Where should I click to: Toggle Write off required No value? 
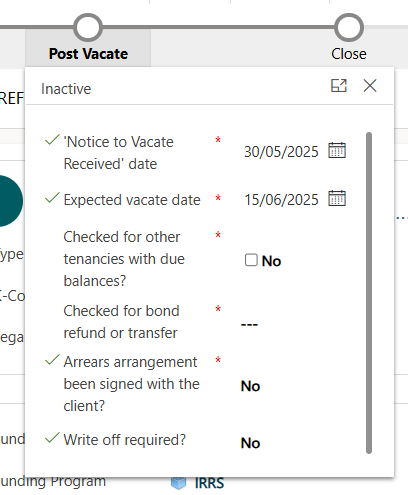(251, 443)
